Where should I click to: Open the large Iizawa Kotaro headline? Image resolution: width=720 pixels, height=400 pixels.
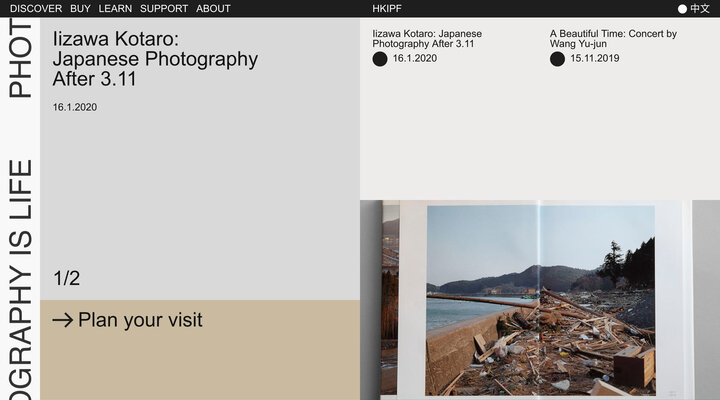pos(155,59)
